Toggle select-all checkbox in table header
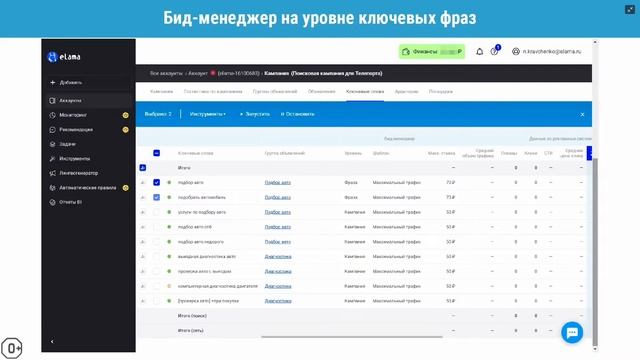 [156, 153]
